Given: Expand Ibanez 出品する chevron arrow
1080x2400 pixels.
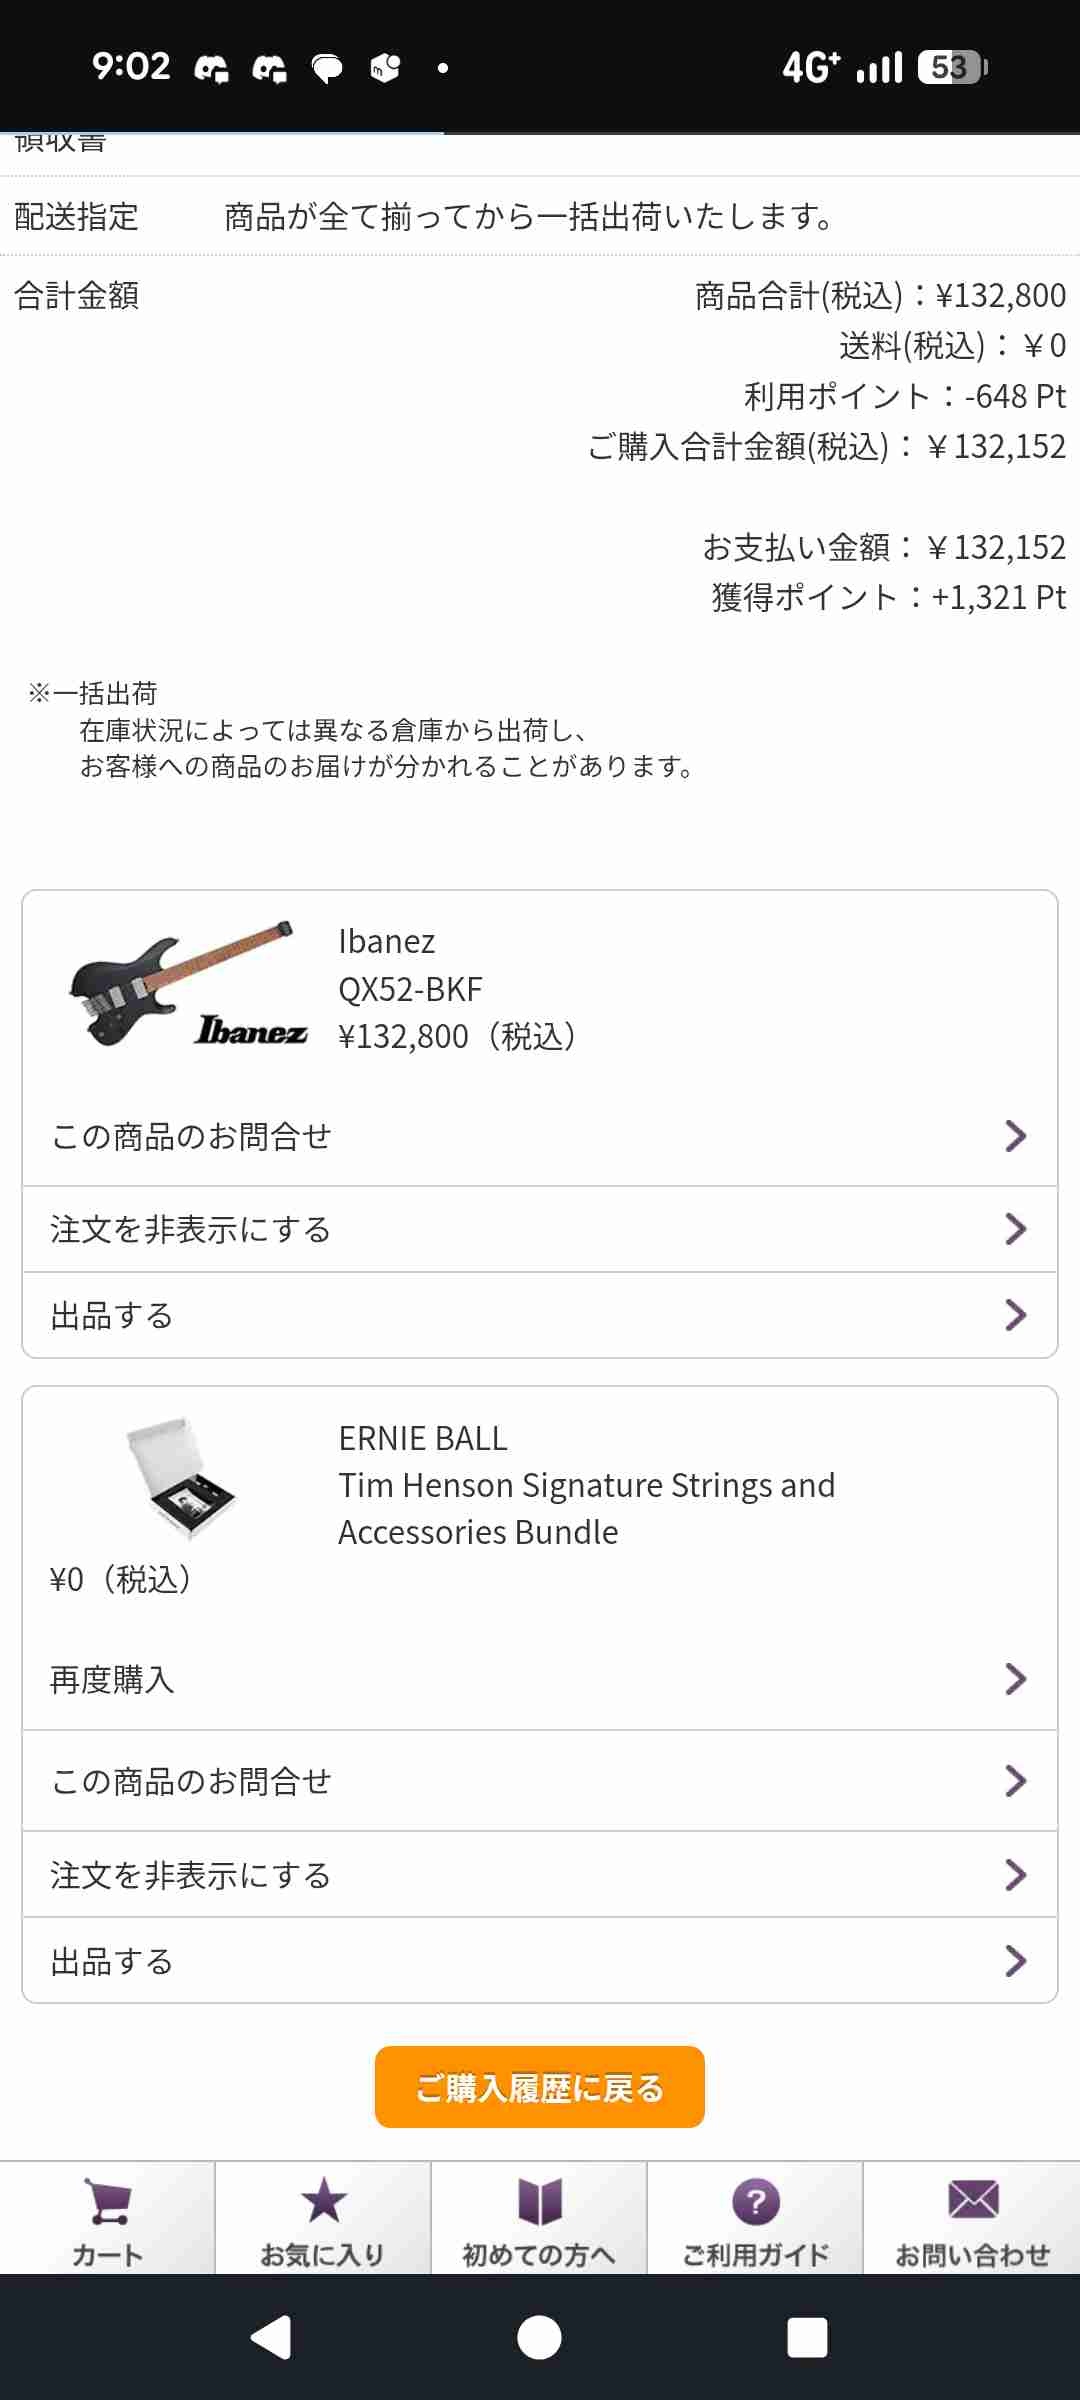Looking at the screenshot, I should coord(1015,1315).
